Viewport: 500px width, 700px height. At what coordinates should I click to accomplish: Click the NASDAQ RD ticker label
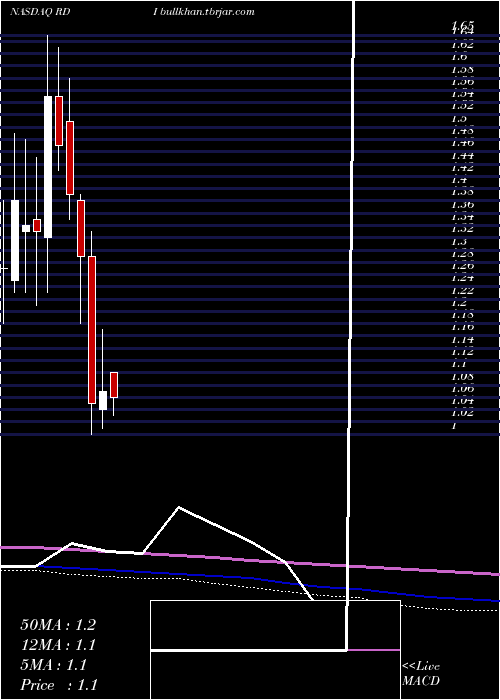pos(40,12)
